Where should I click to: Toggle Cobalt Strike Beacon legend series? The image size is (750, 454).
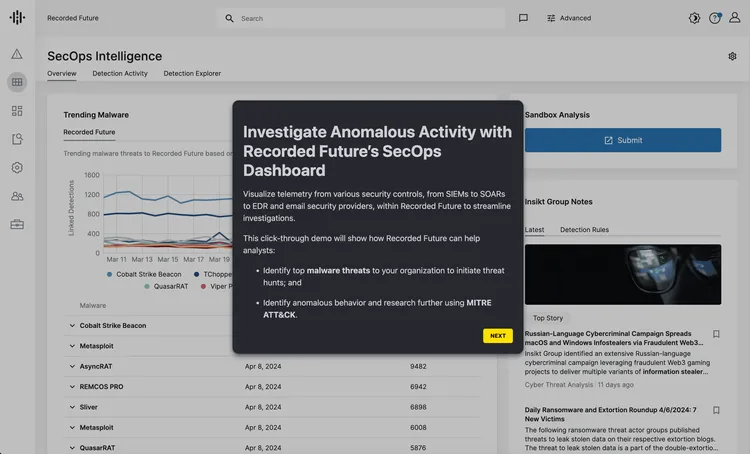[x=143, y=273]
